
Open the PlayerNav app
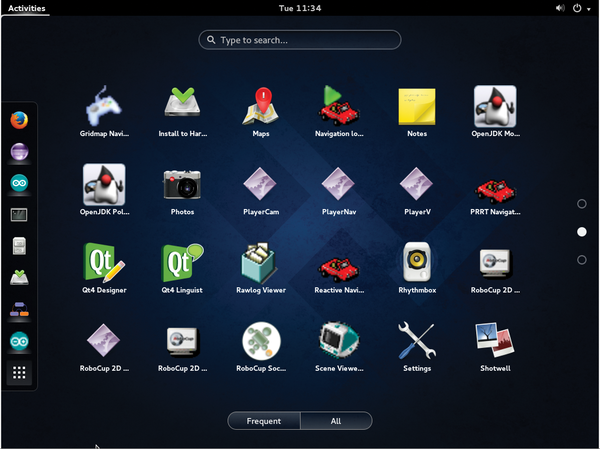click(339, 189)
